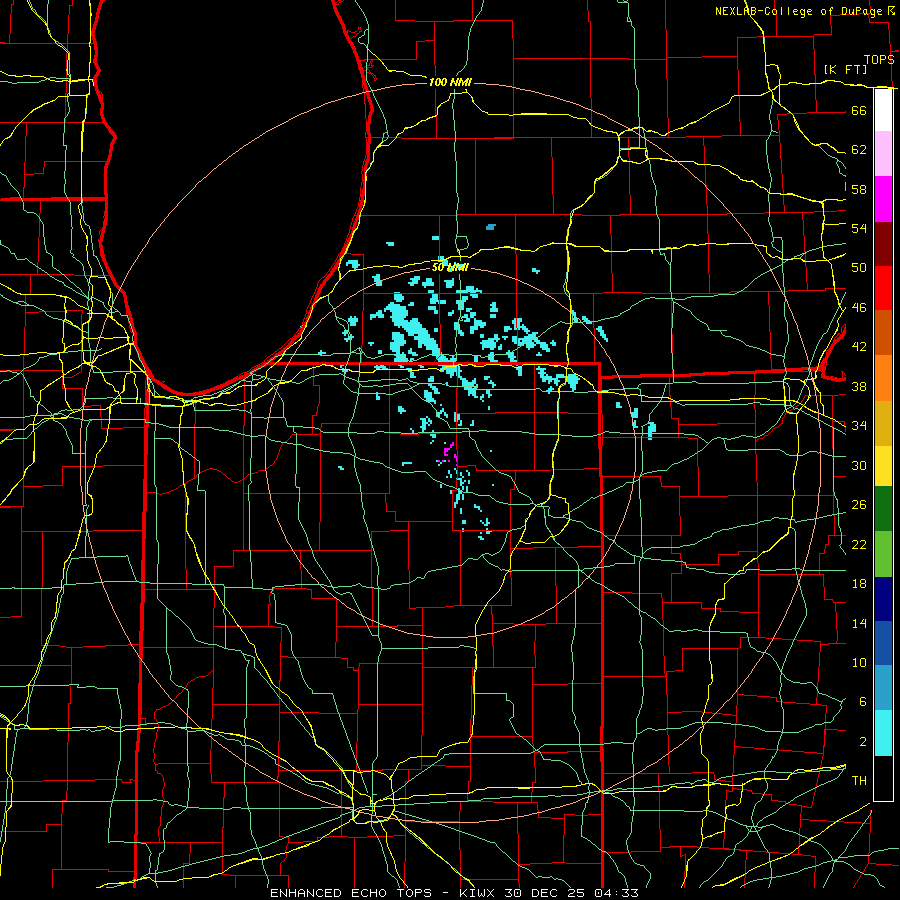Click the light pink legend swatch
900x900 pixels.
pos(883,154)
